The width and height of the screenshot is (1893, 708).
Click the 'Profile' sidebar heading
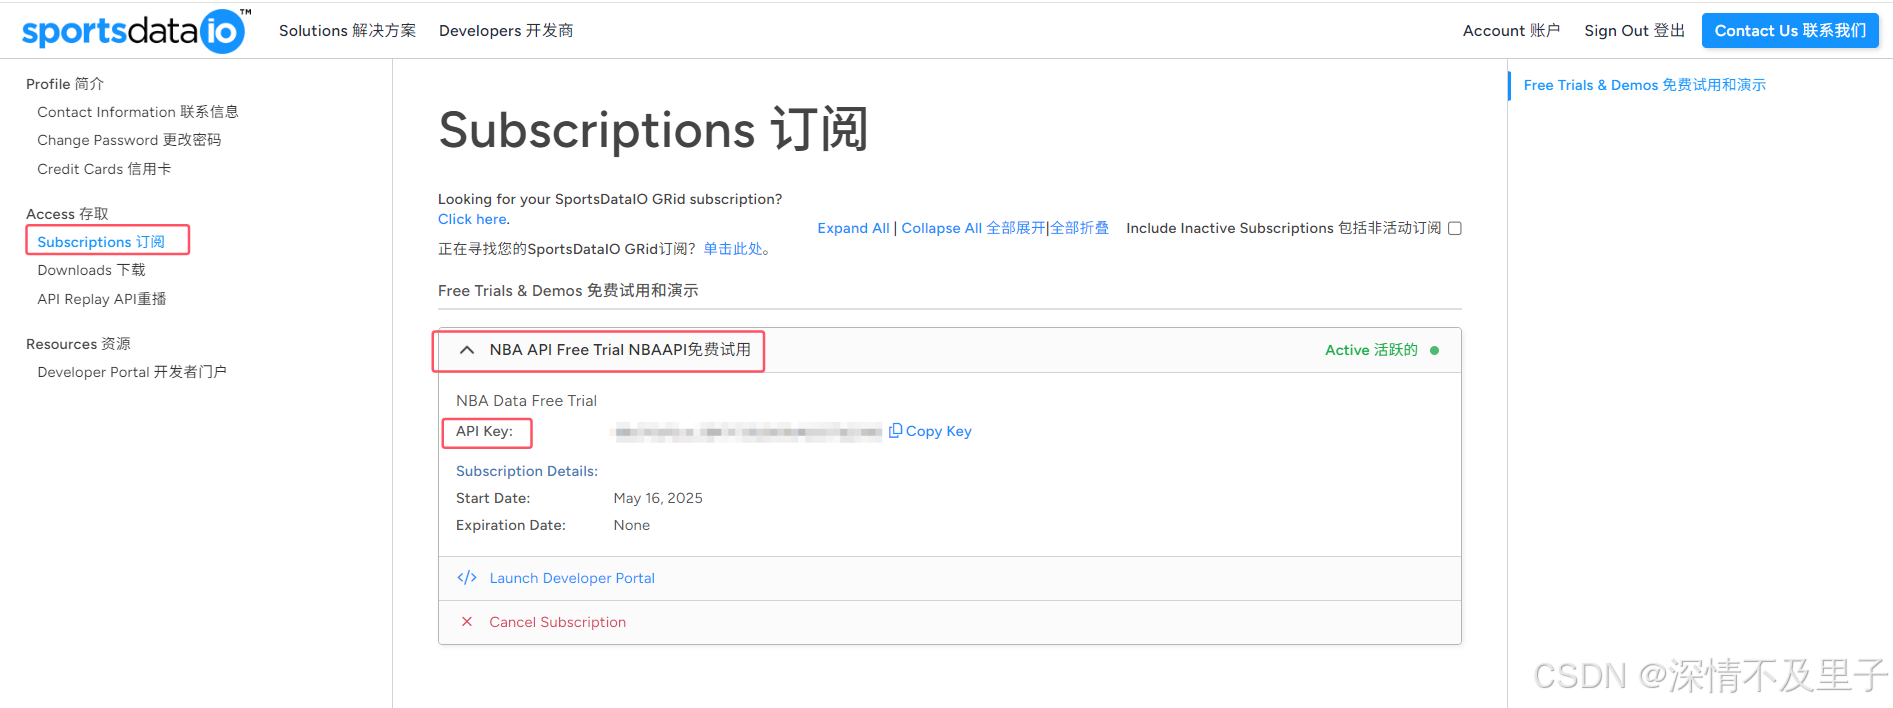pos(65,84)
